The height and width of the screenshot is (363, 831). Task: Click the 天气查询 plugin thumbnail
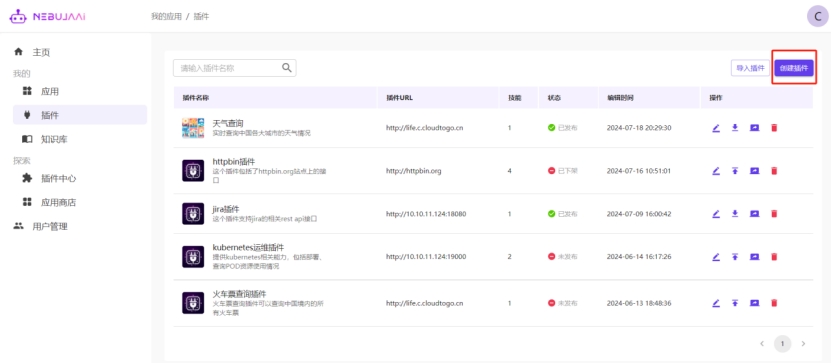(x=193, y=128)
